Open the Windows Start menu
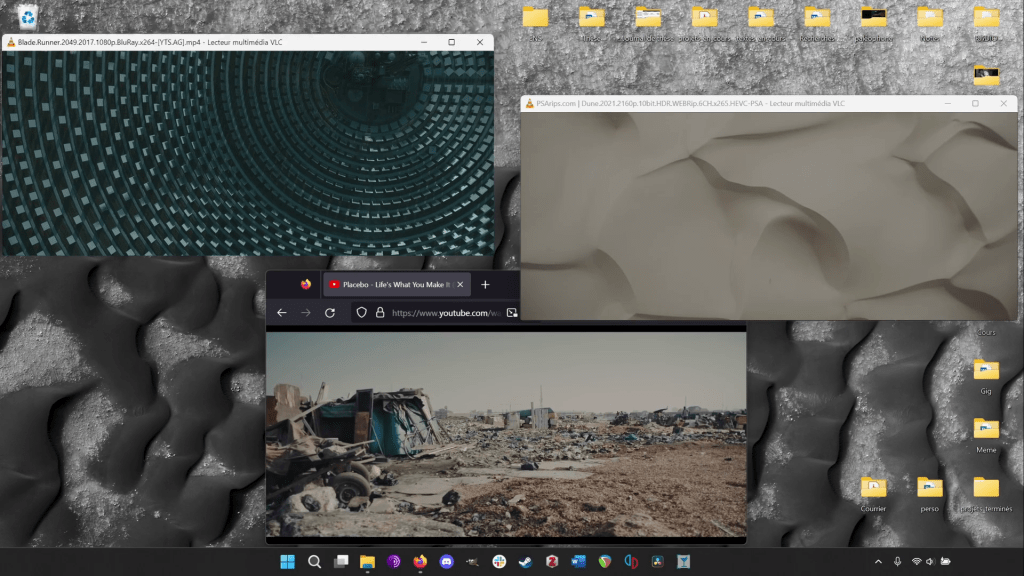Image resolution: width=1024 pixels, height=576 pixels. 288,562
